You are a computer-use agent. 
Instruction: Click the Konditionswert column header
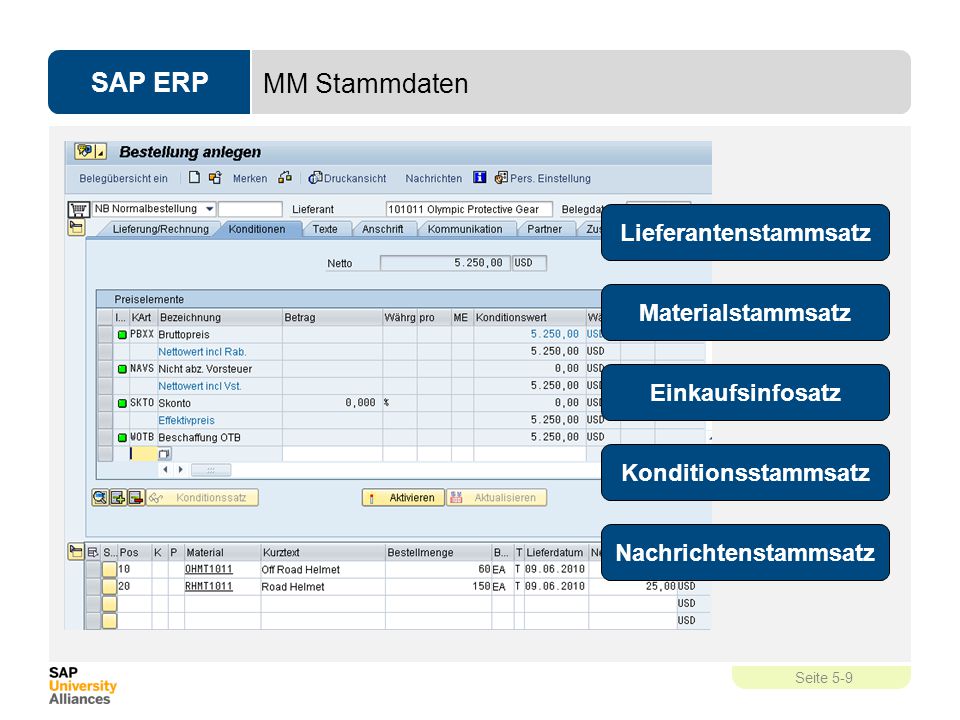(530, 317)
